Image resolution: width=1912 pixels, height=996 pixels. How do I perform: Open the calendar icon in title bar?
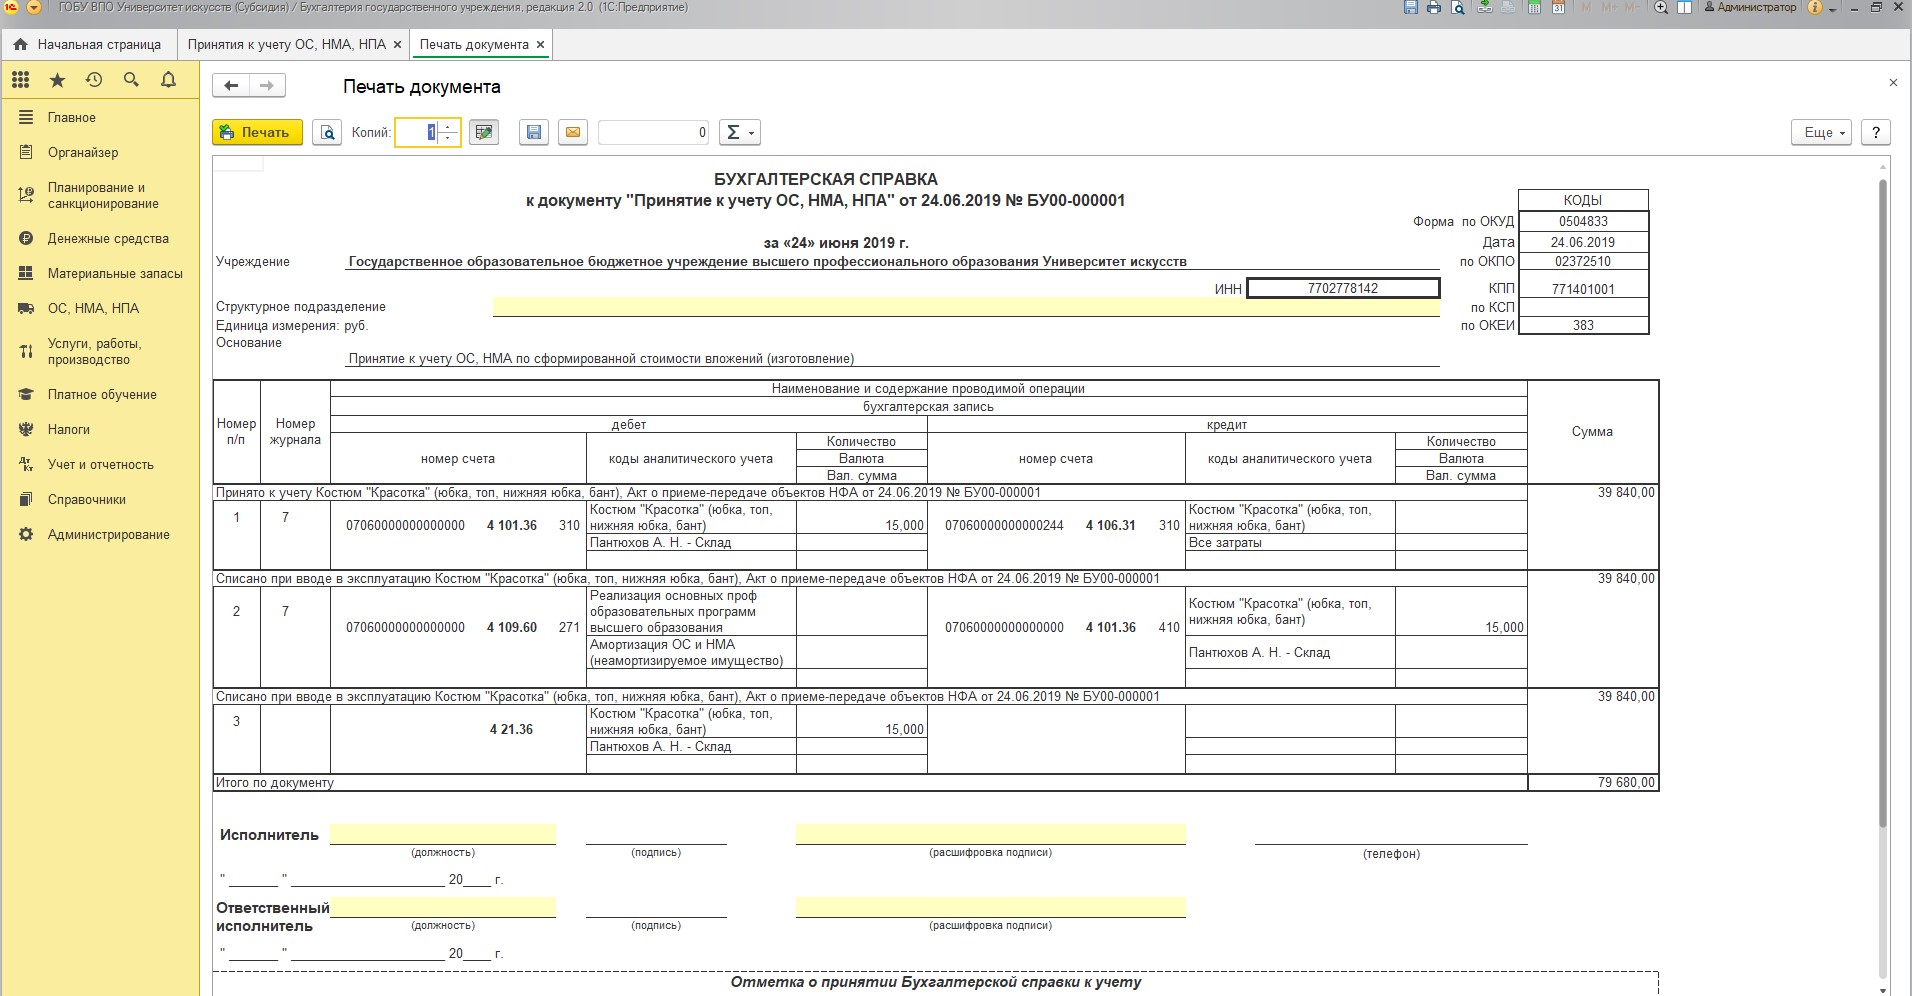pos(1558,8)
